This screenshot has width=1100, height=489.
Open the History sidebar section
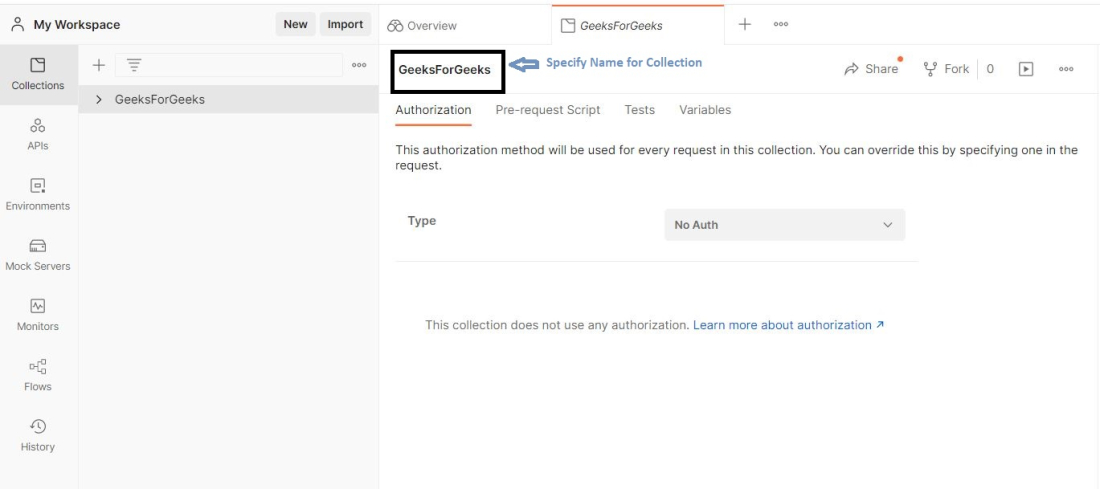[x=38, y=436]
